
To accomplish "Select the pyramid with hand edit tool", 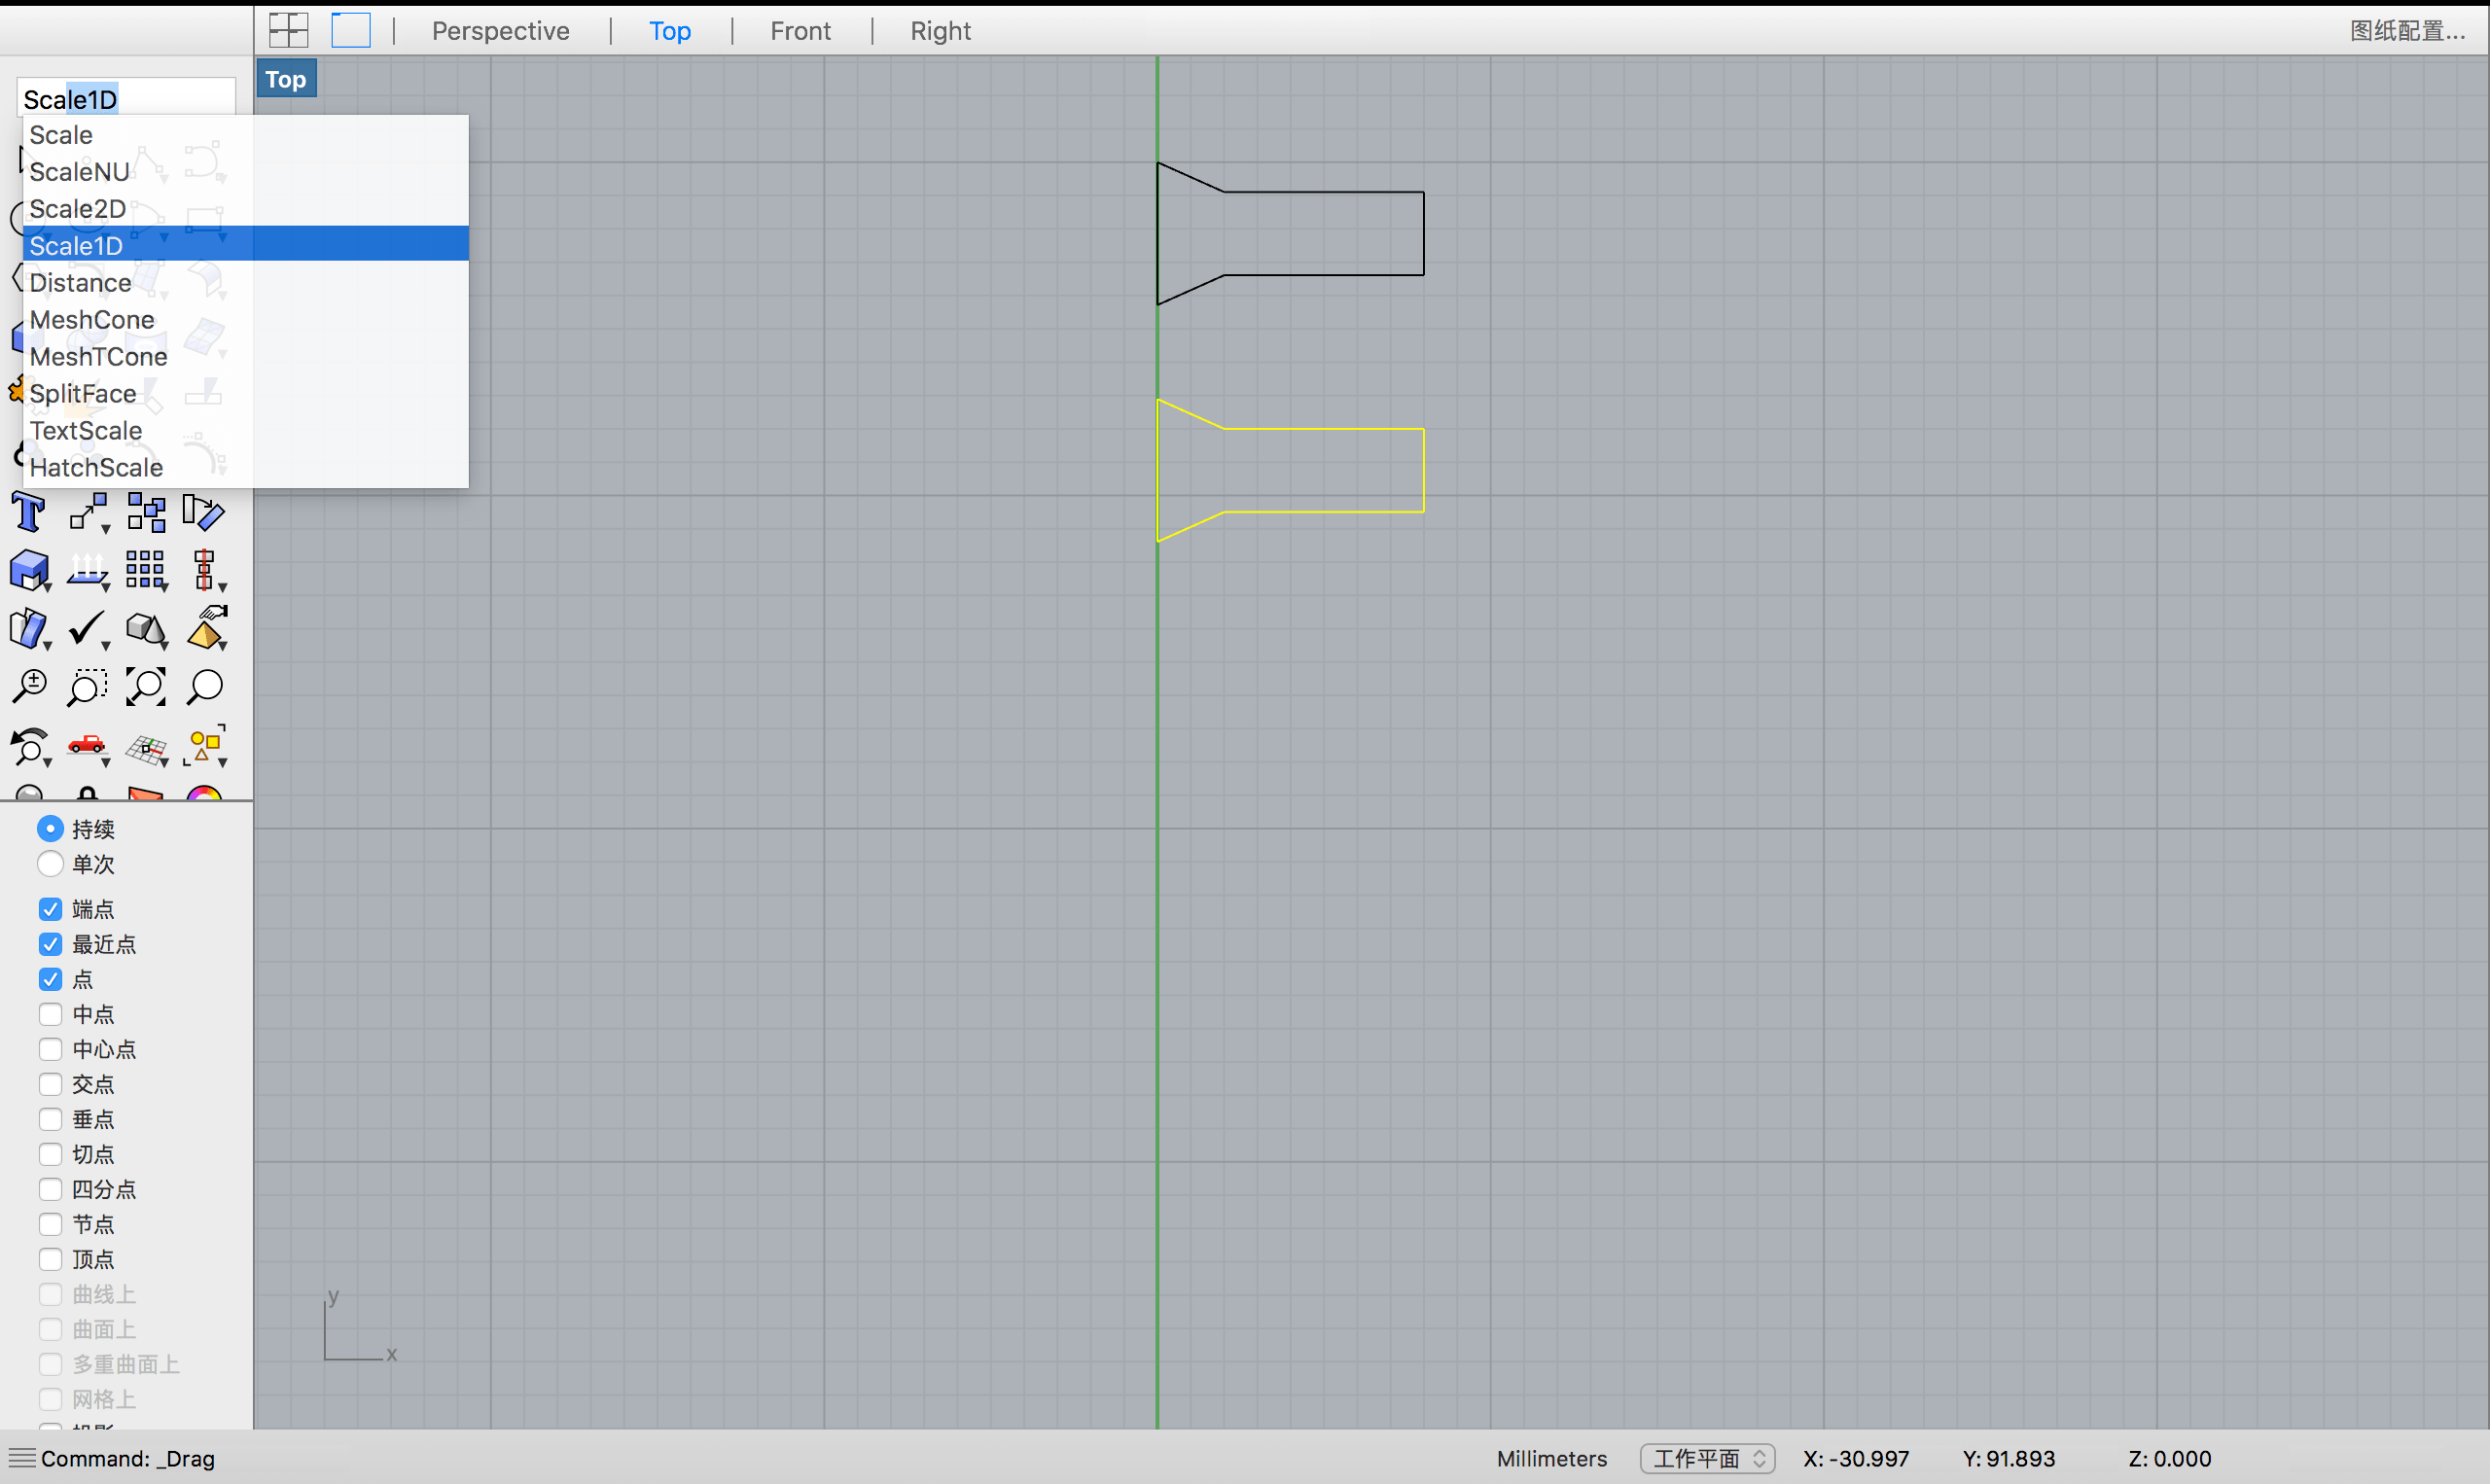I will (206, 628).
